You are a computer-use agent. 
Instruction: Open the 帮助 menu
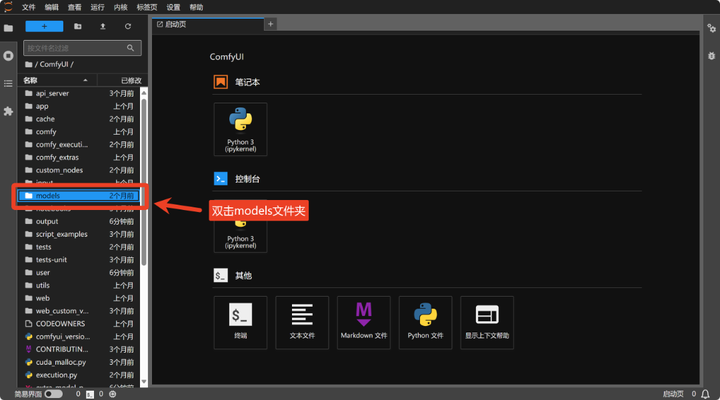pos(196,7)
